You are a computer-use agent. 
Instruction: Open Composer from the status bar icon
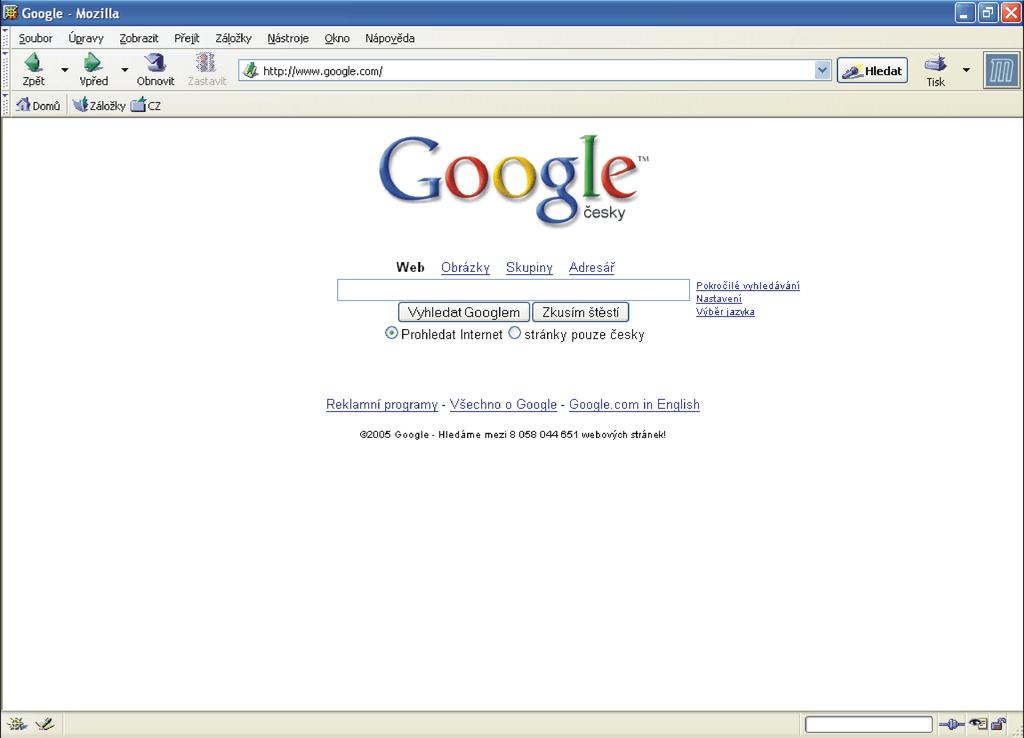(x=44, y=724)
